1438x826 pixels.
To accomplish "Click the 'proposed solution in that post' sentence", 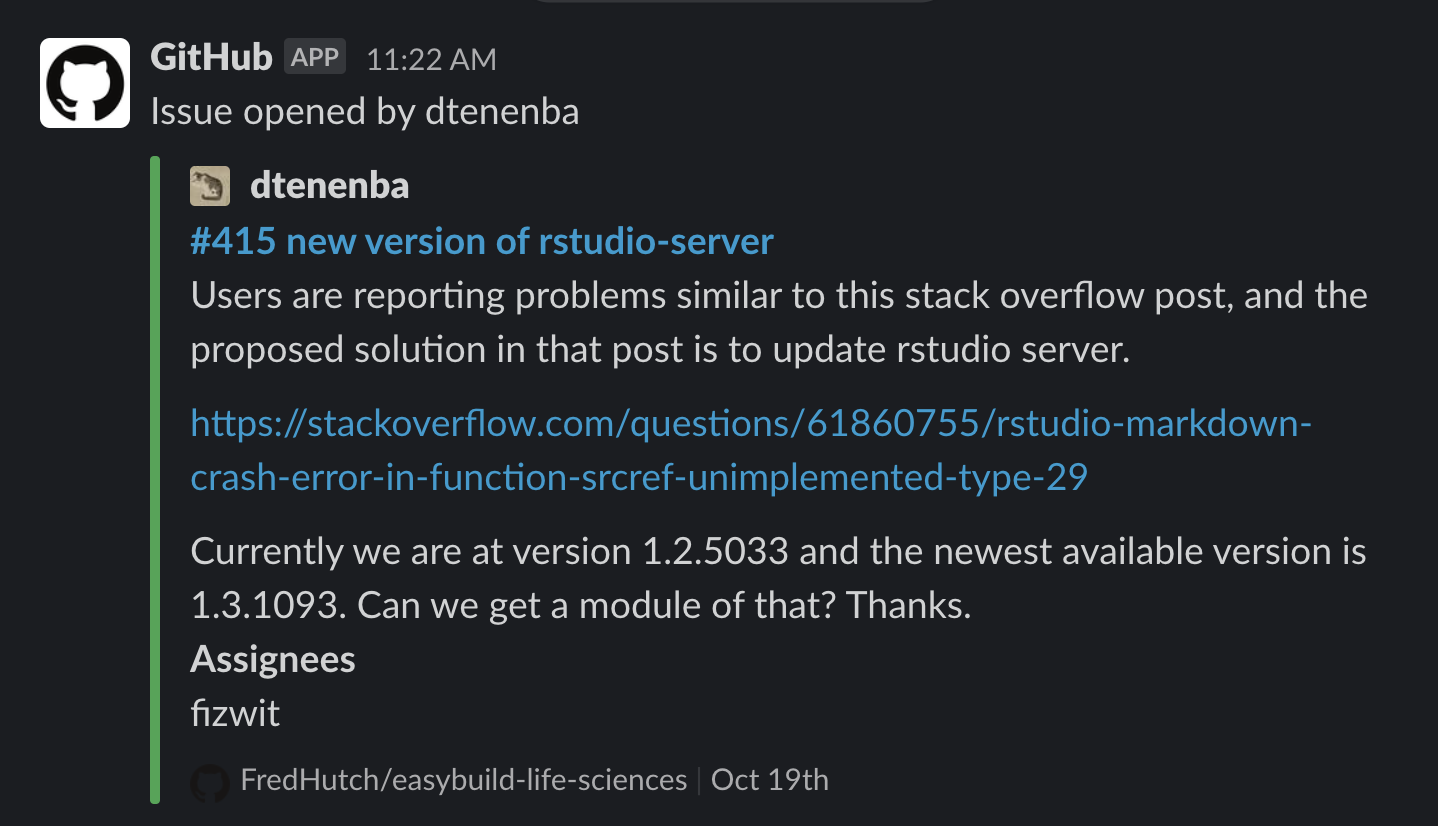I will pos(660,350).
